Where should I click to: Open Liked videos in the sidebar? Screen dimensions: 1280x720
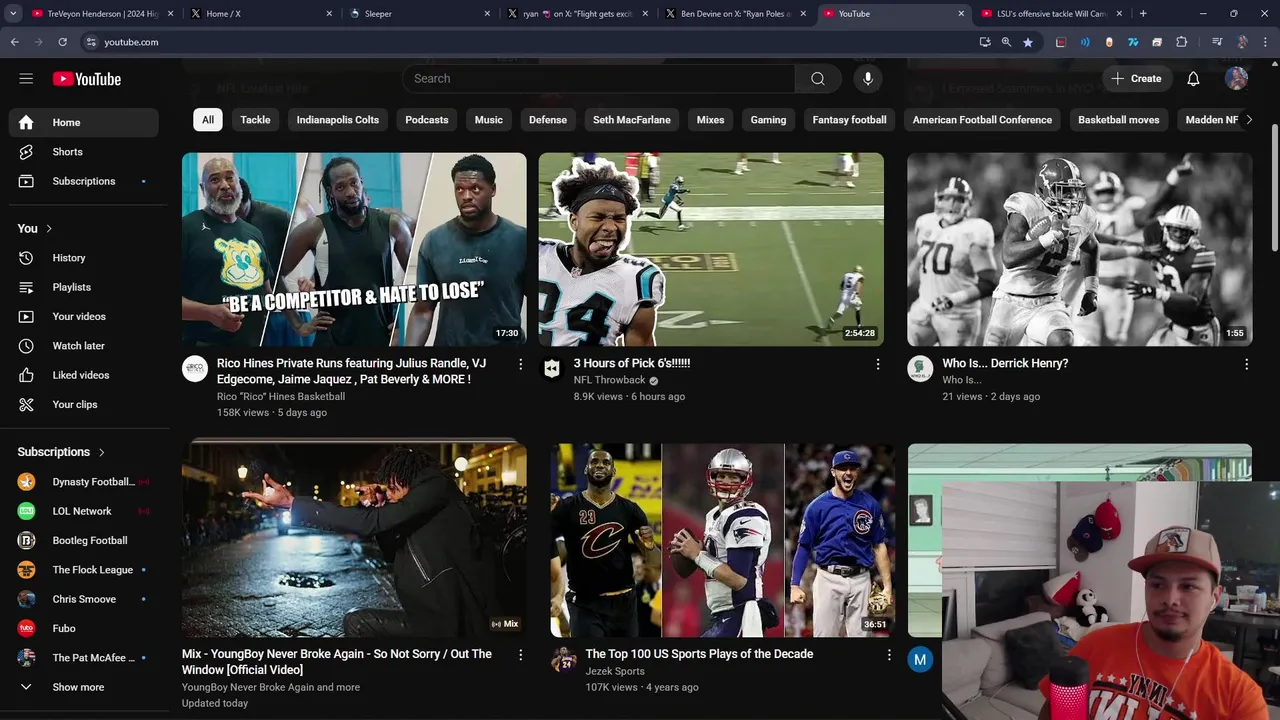[x=84, y=375]
